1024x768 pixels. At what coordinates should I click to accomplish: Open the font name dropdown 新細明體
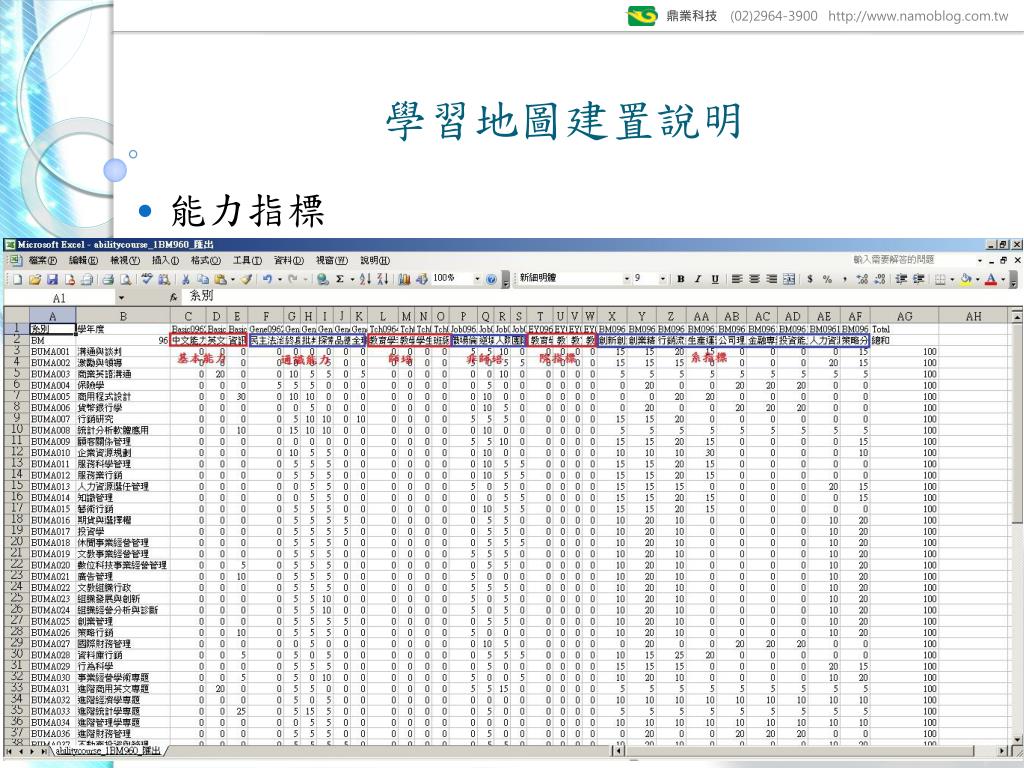(626, 279)
